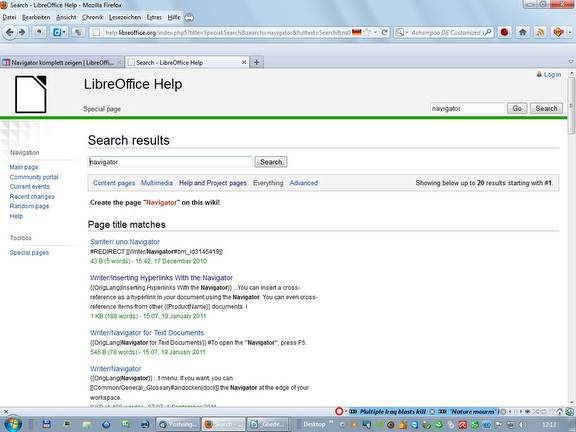Click the header search field containing navigator

click(x=467, y=108)
